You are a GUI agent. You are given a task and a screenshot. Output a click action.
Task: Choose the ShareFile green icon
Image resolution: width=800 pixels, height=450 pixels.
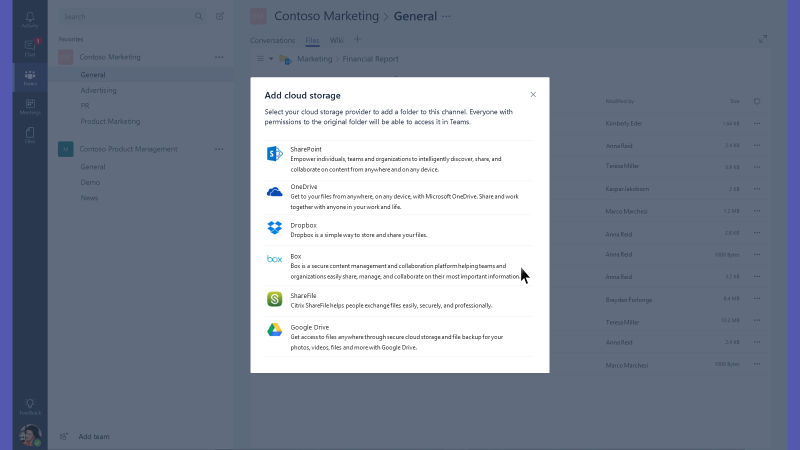(x=275, y=298)
